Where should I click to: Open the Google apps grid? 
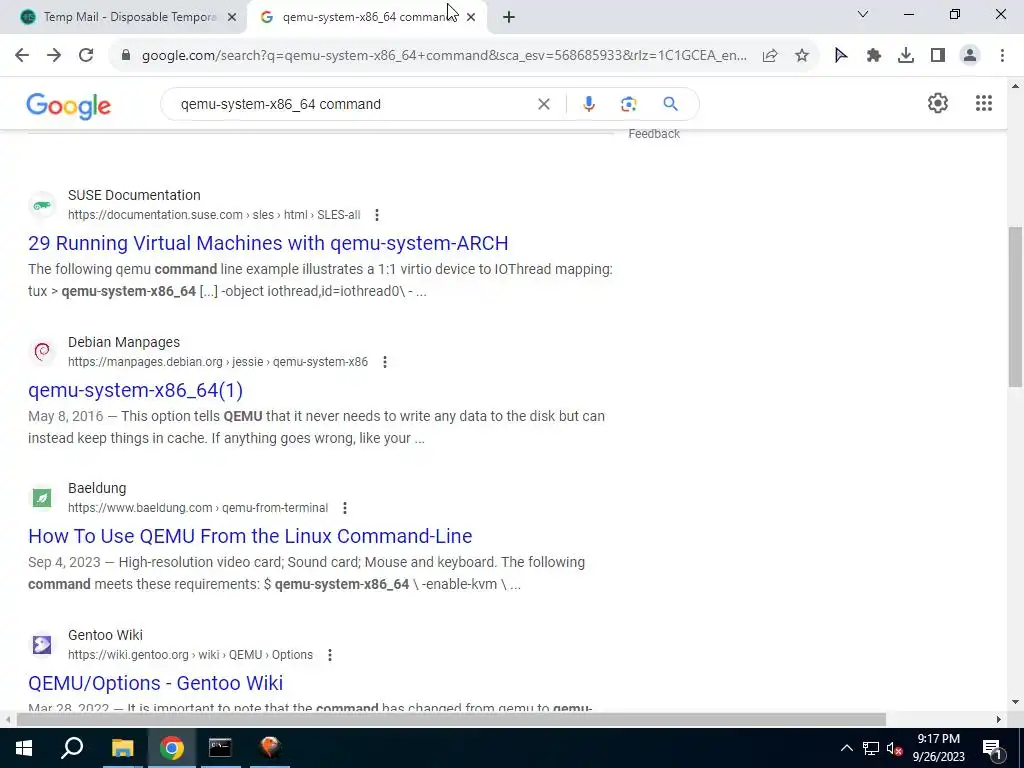coord(984,103)
